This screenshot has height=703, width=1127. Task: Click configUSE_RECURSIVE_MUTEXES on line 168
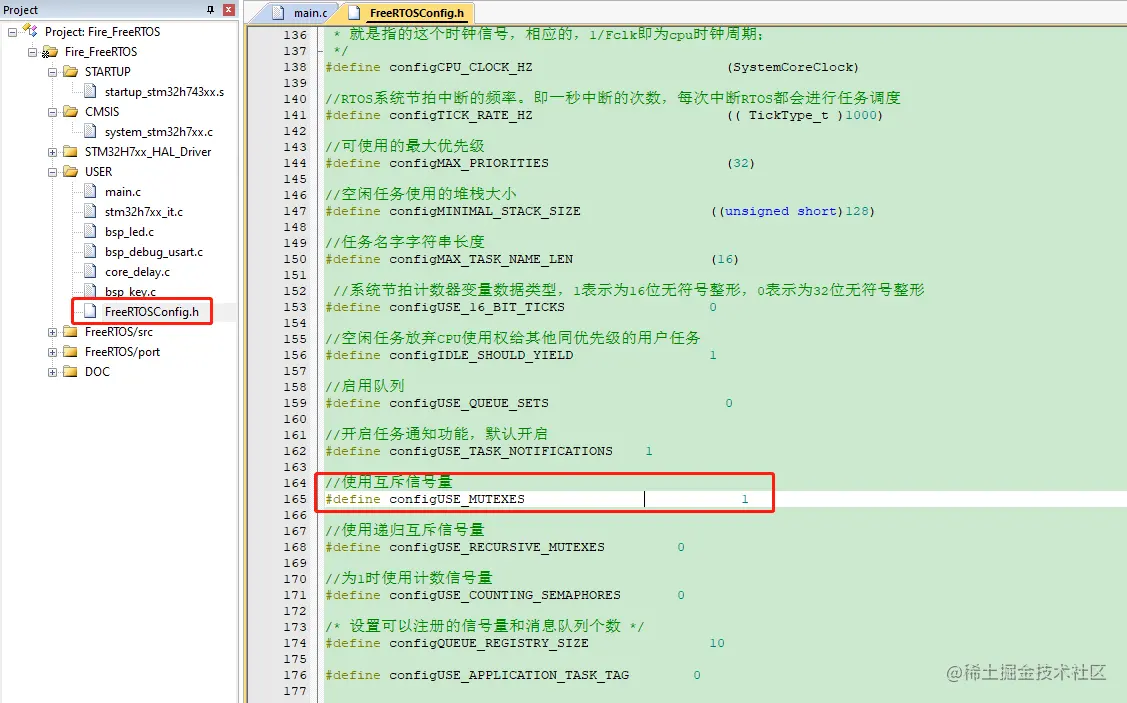pos(497,547)
